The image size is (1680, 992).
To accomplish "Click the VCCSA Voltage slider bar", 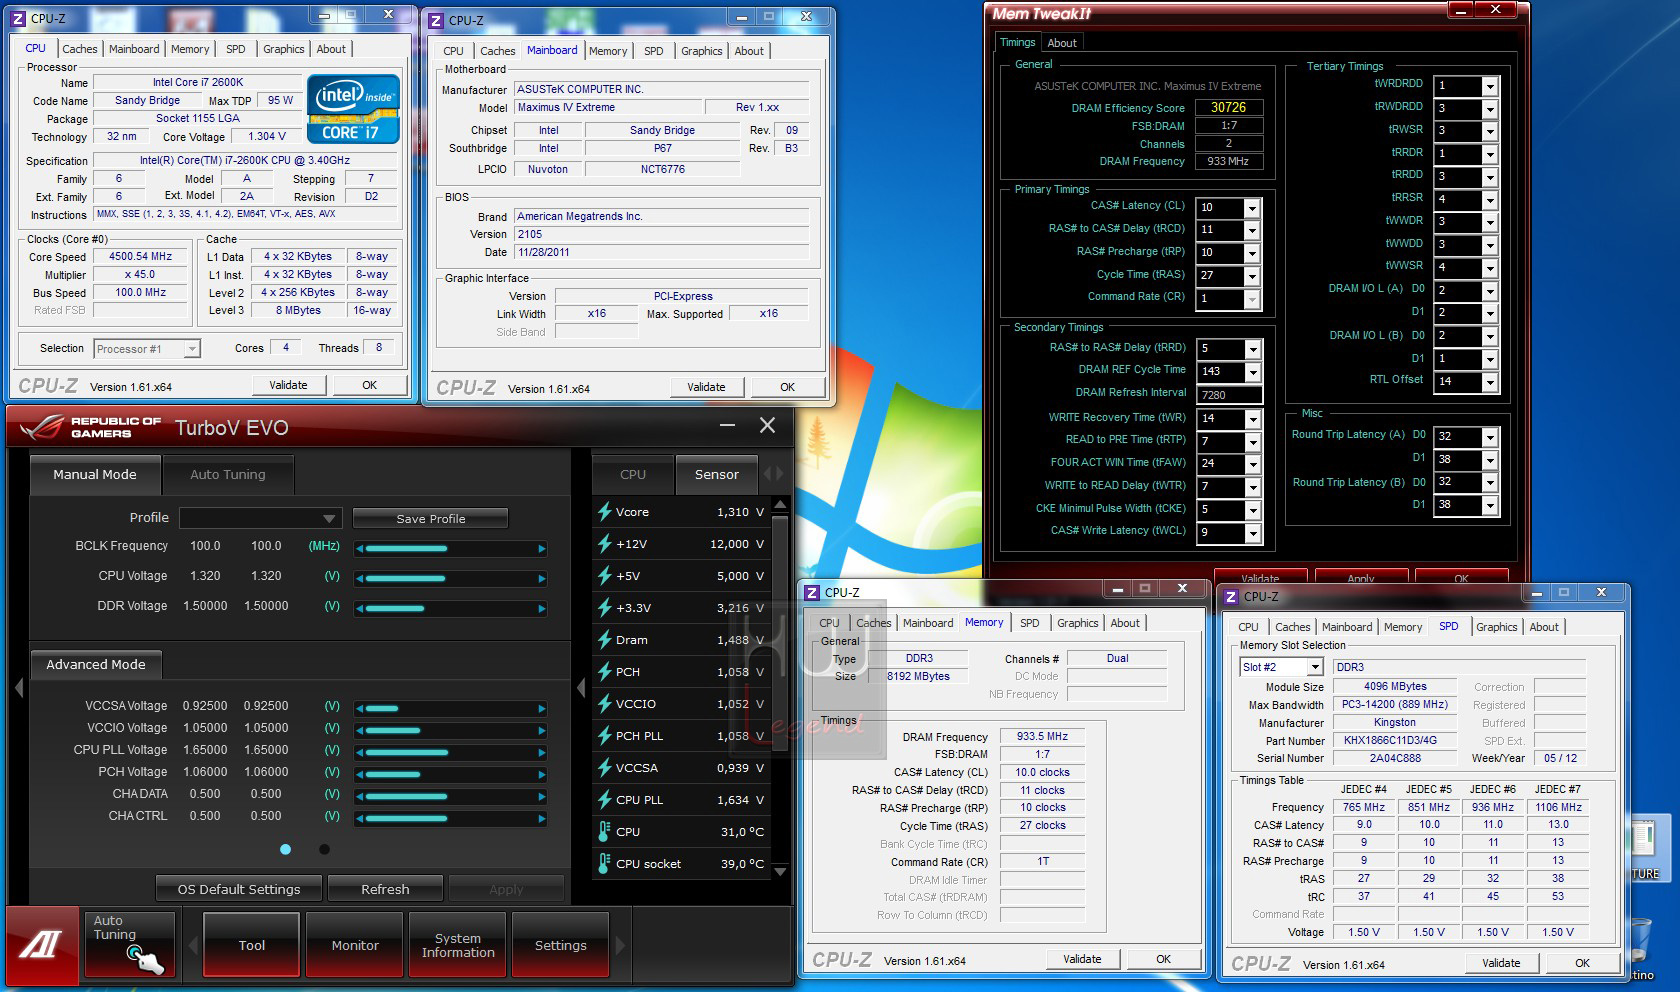I will pyautogui.click(x=451, y=708).
